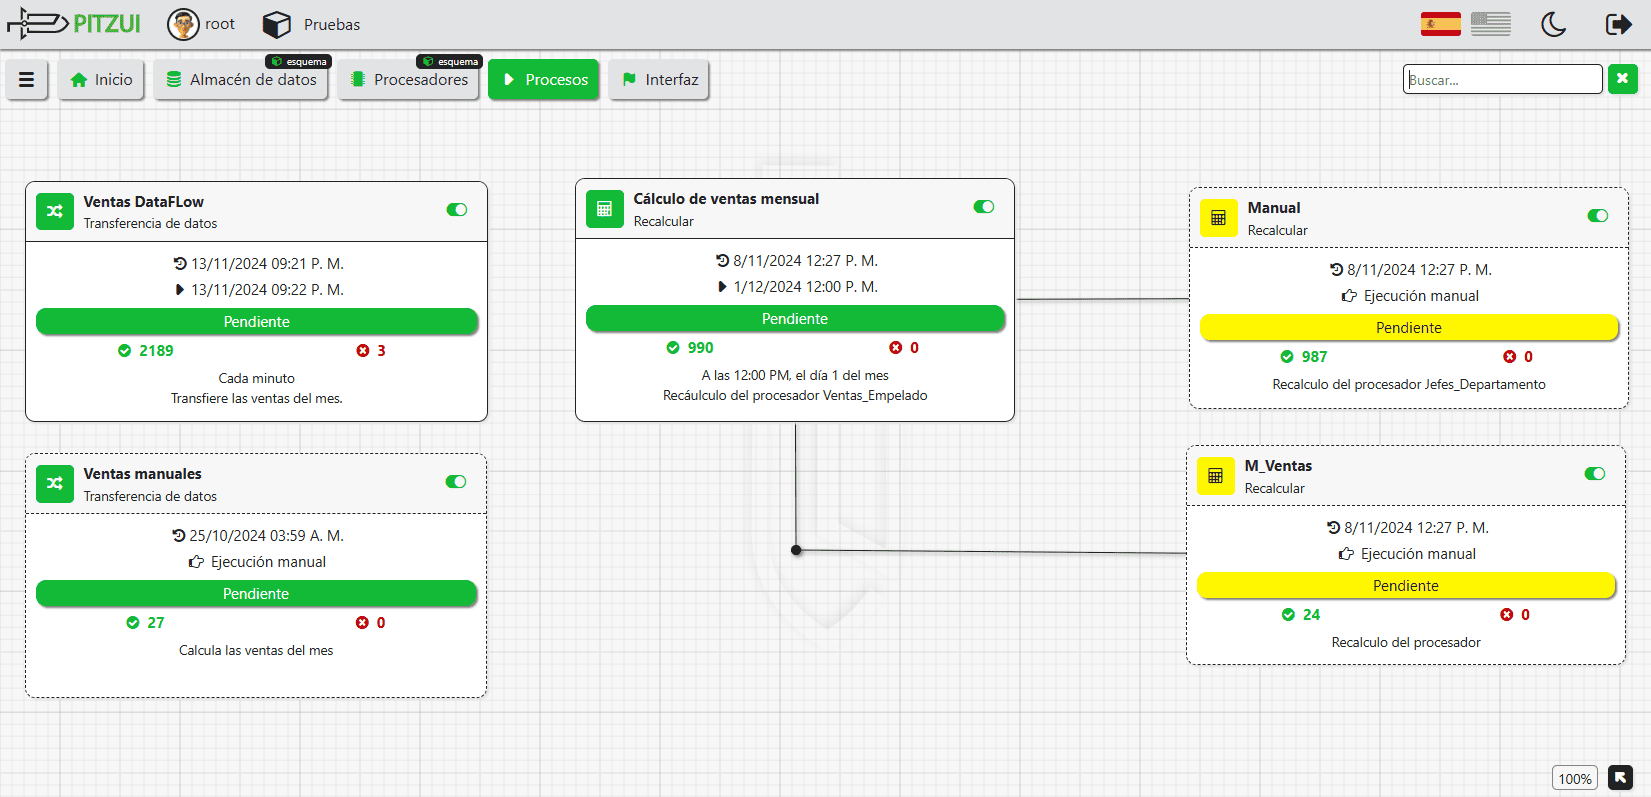The height and width of the screenshot is (797, 1651).
Task: Switch language to Spanish flag
Action: click(1440, 24)
